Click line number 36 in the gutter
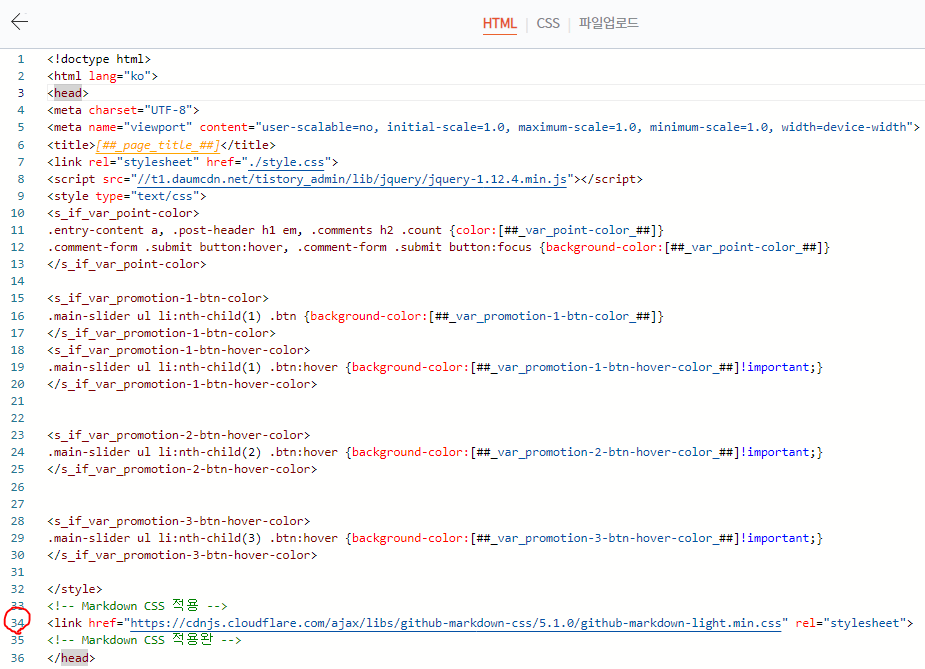 [18, 658]
